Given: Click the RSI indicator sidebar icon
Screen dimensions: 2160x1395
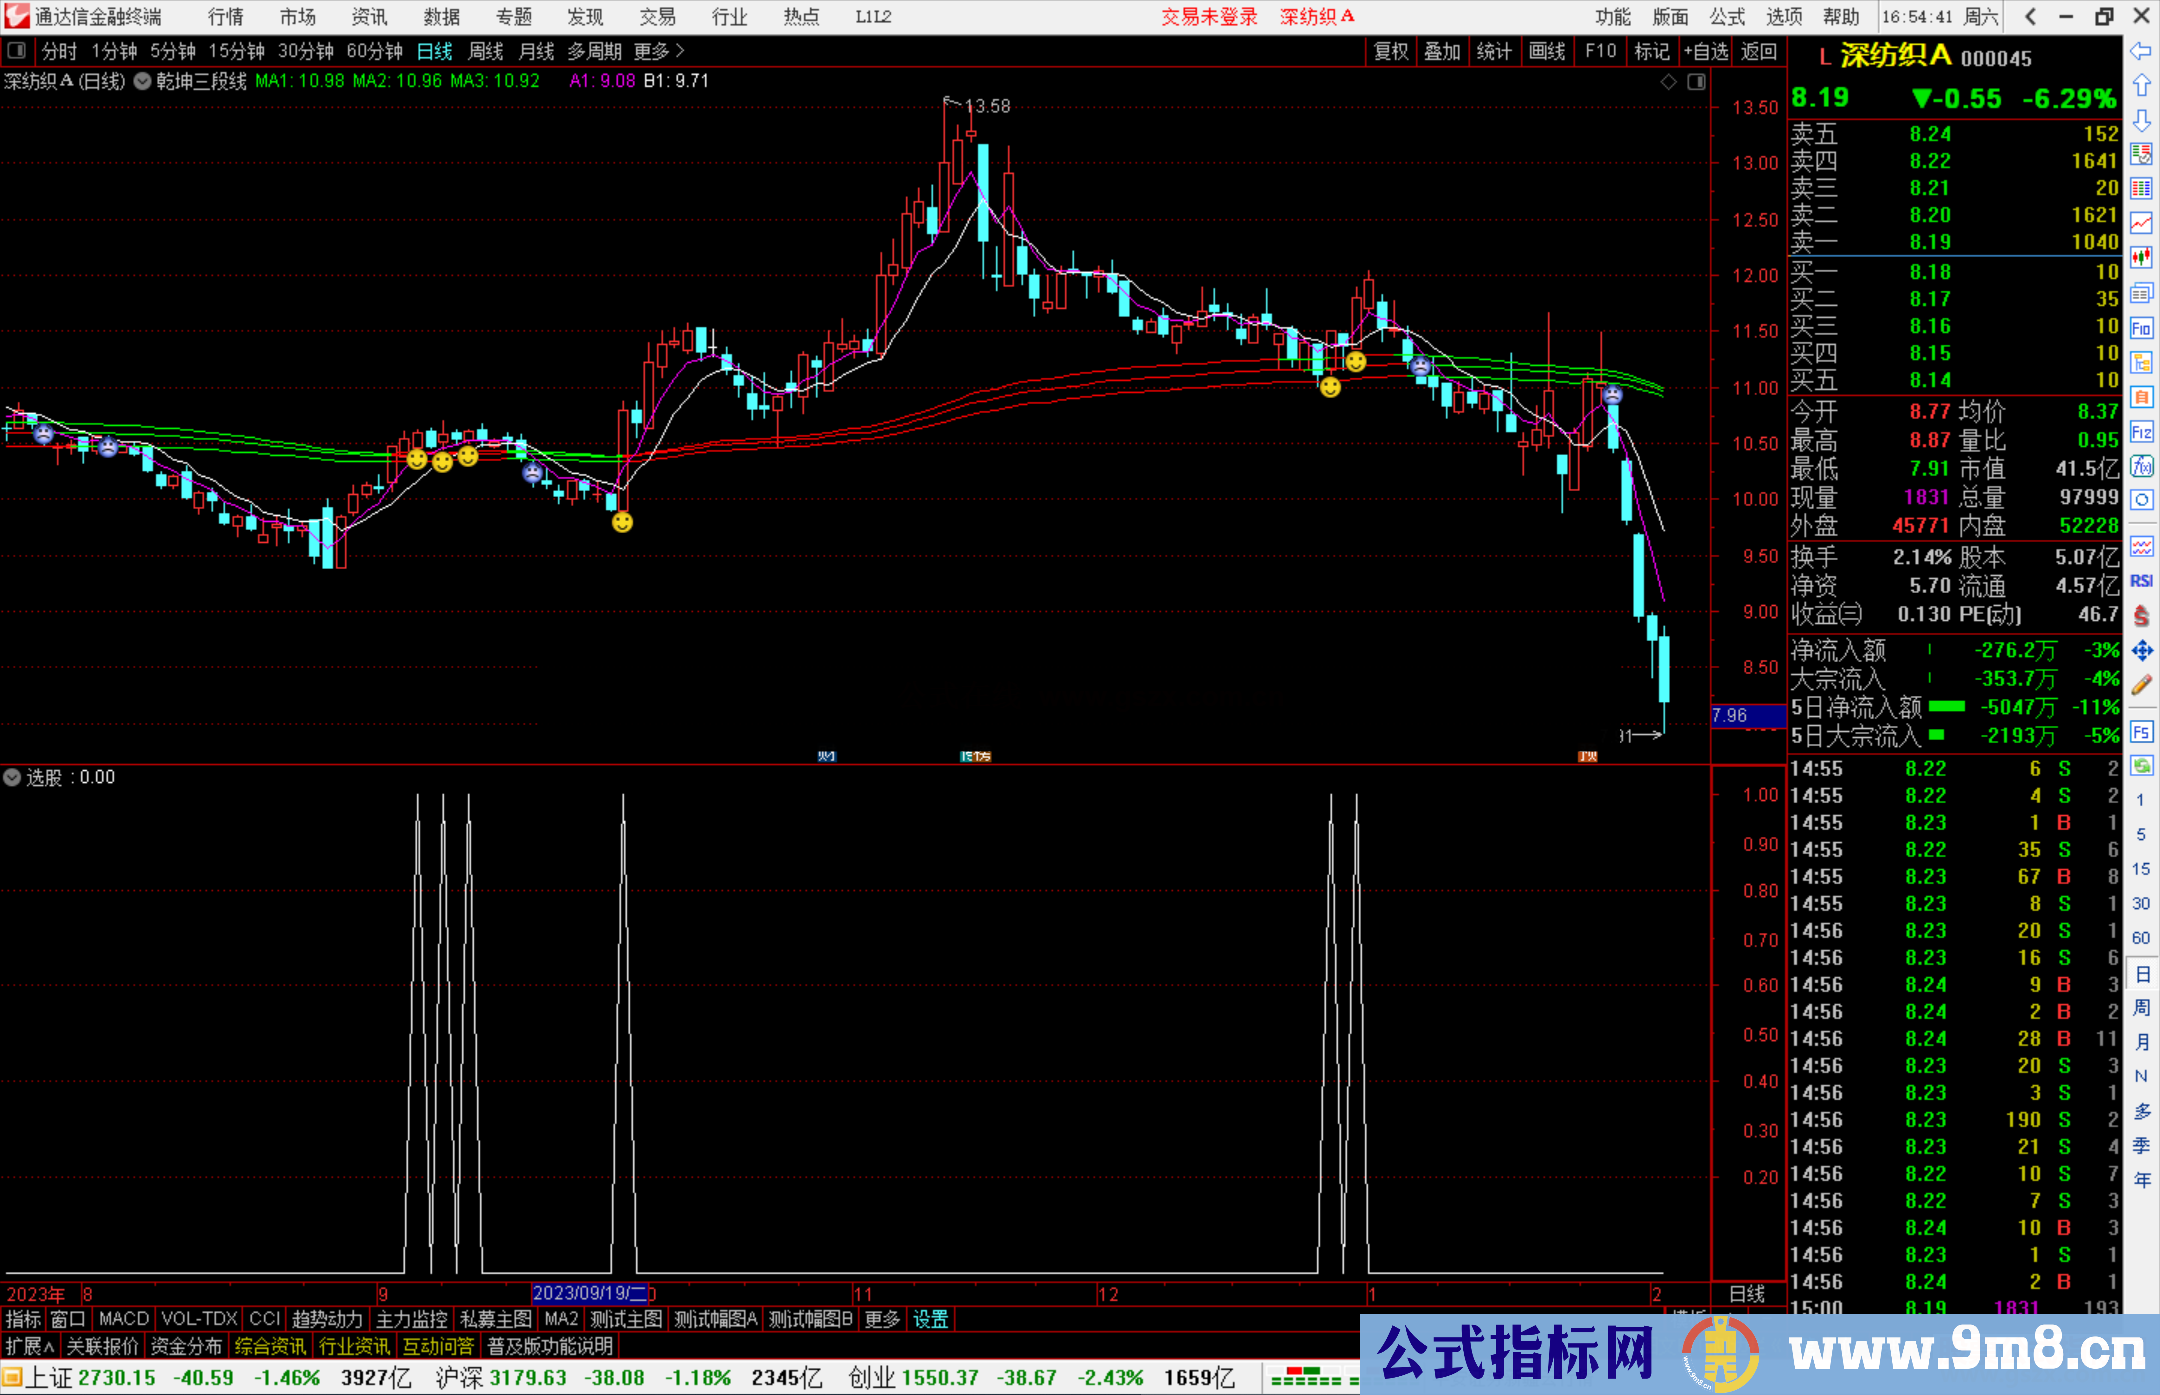Looking at the screenshot, I should (2141, 581).
